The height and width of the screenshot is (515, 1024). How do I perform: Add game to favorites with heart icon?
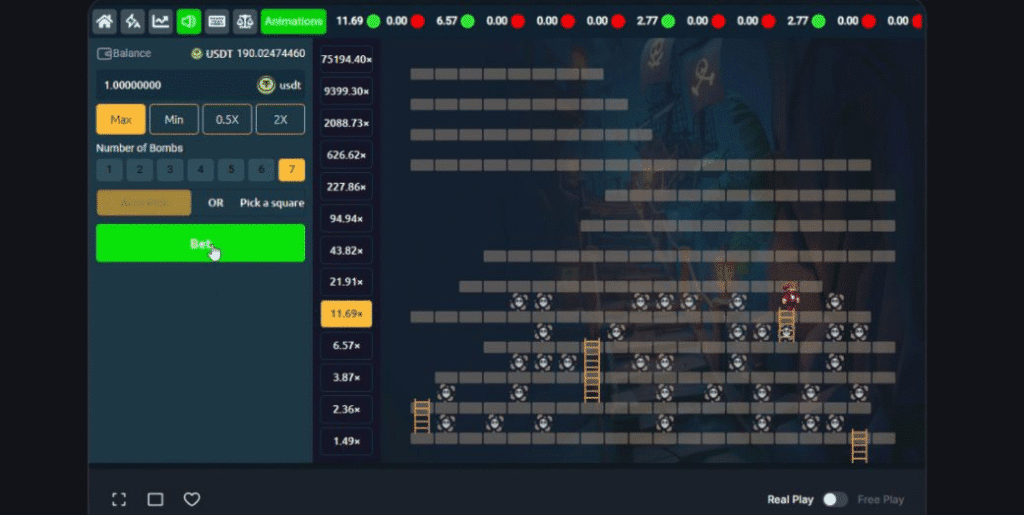click(192, 499)
